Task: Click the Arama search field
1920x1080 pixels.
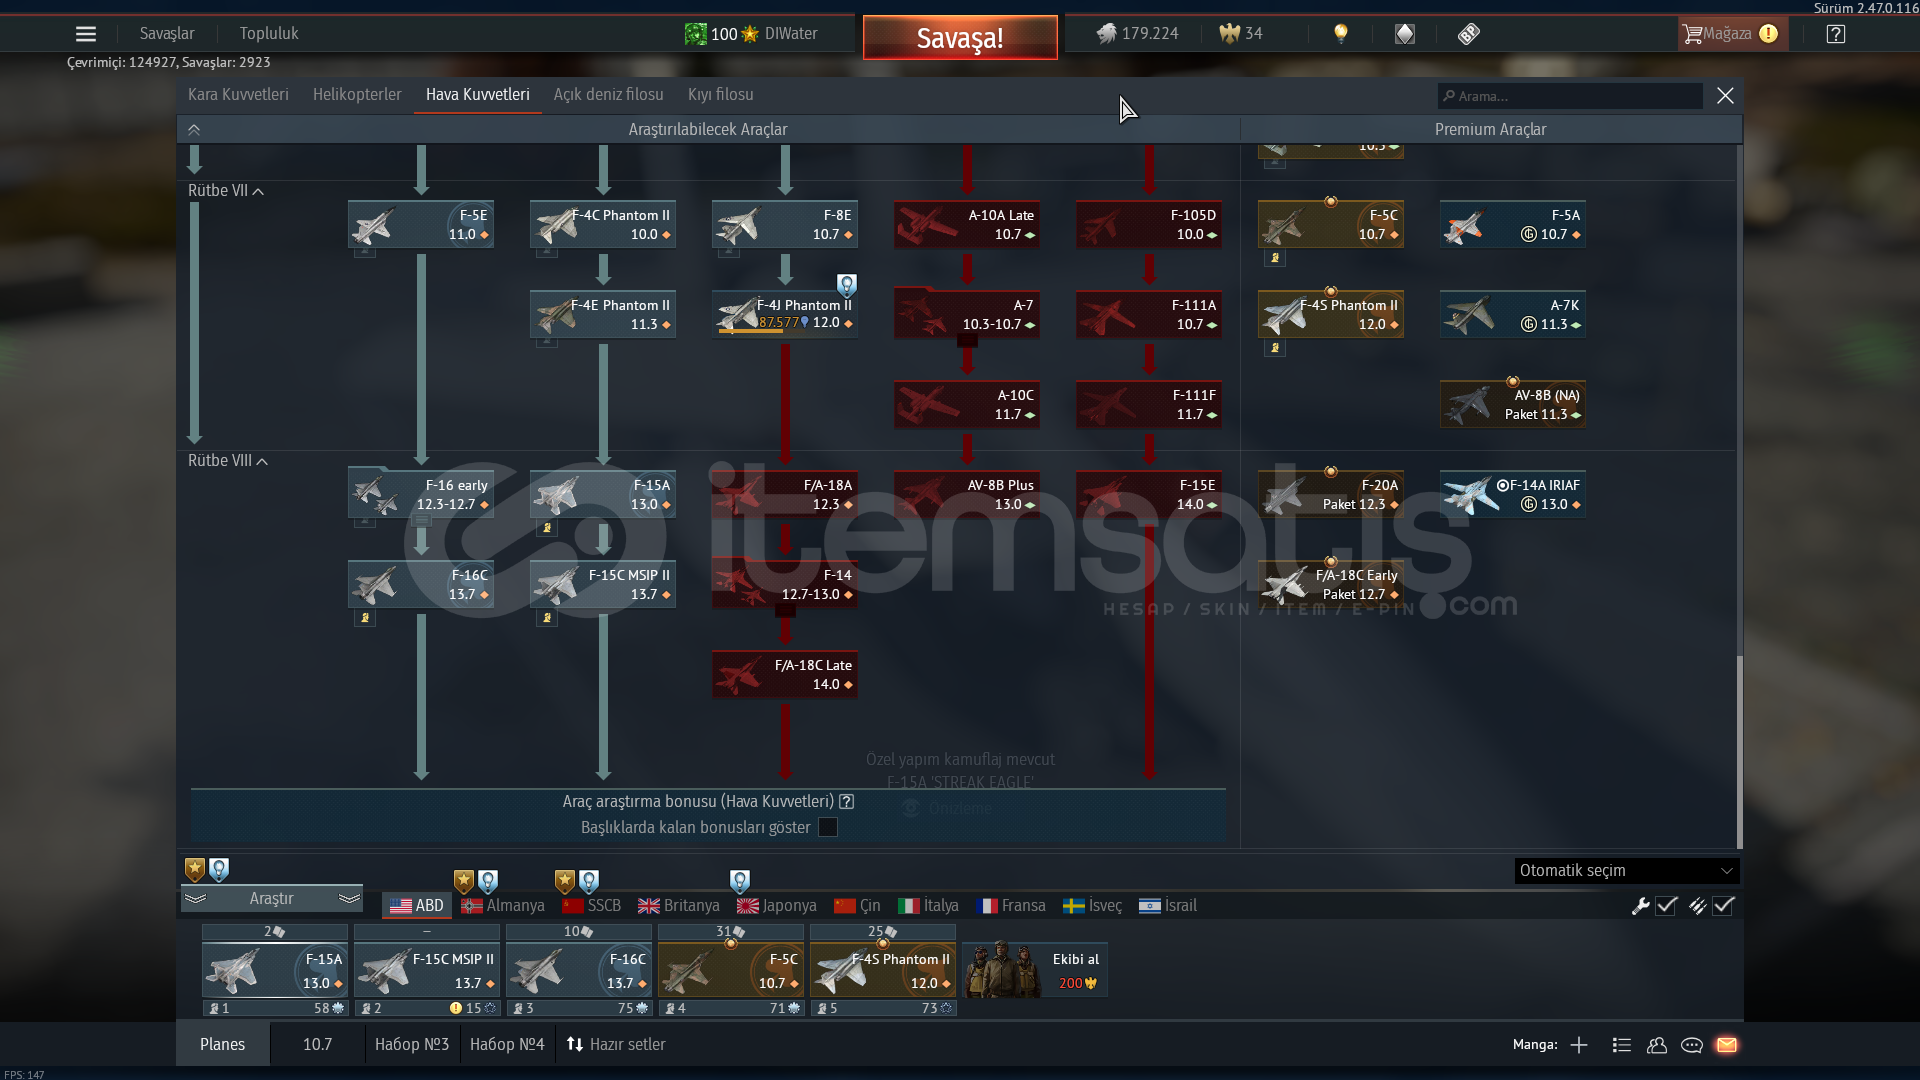Action: (1570, 96)
